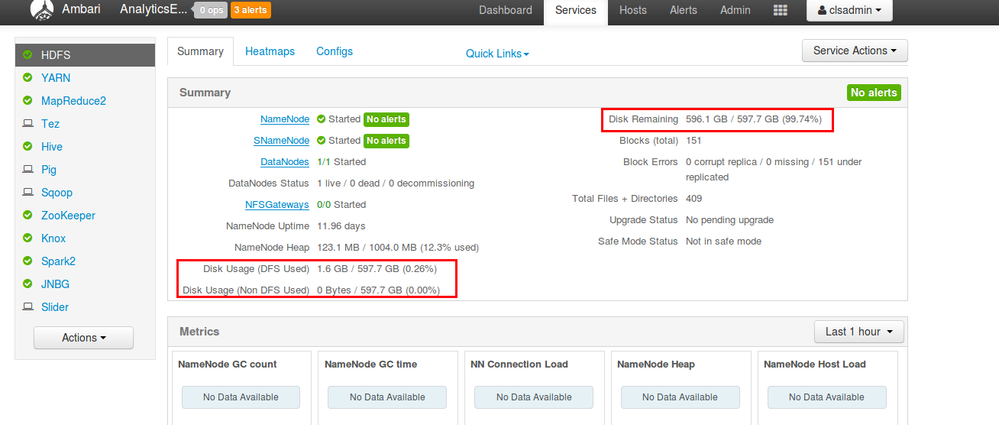Select the Services tab in the navbar
The width and height of the screenshot is (999, 425).
pos(576,10)
